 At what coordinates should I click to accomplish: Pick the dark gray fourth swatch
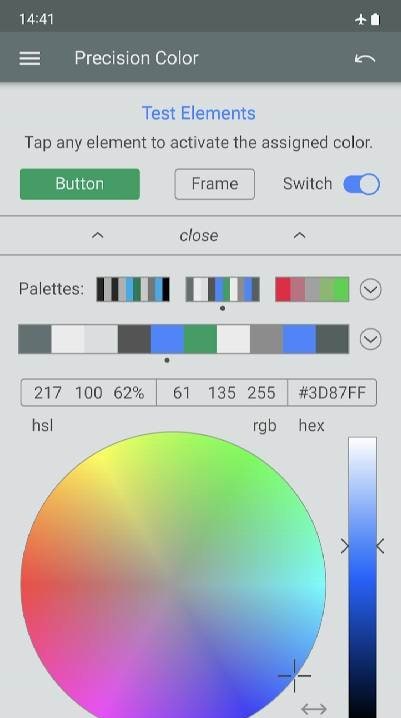pyautogui.click(x=134, y=339)
